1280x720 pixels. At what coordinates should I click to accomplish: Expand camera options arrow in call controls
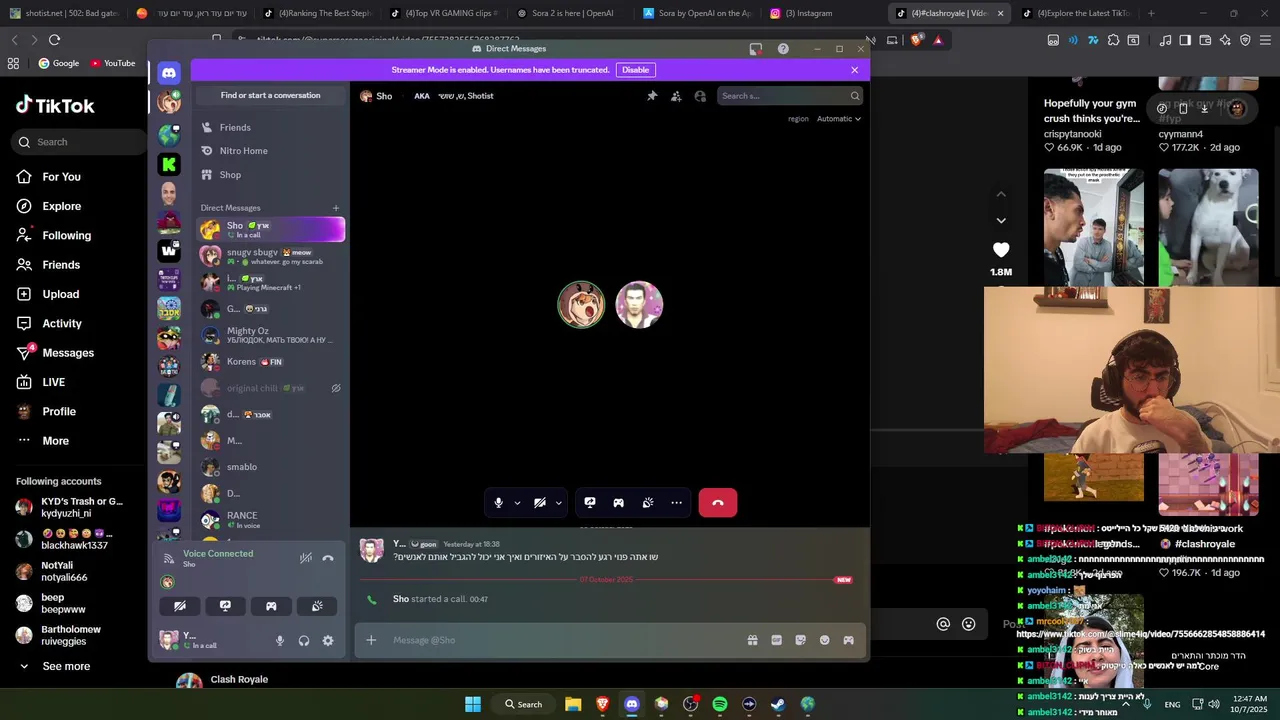coord(558,503)
